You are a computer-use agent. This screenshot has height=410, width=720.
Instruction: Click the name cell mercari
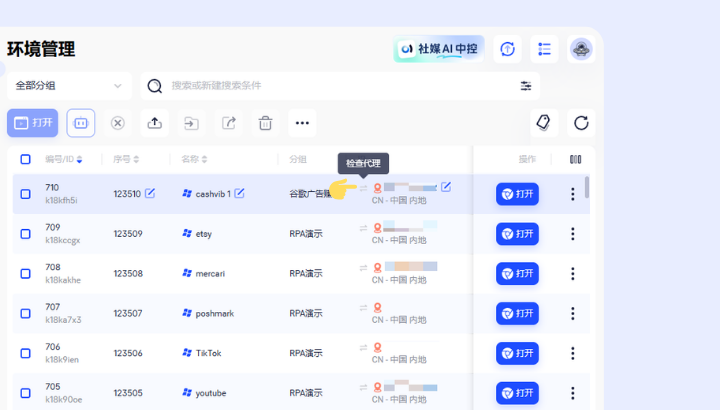(x=210, y=274)
